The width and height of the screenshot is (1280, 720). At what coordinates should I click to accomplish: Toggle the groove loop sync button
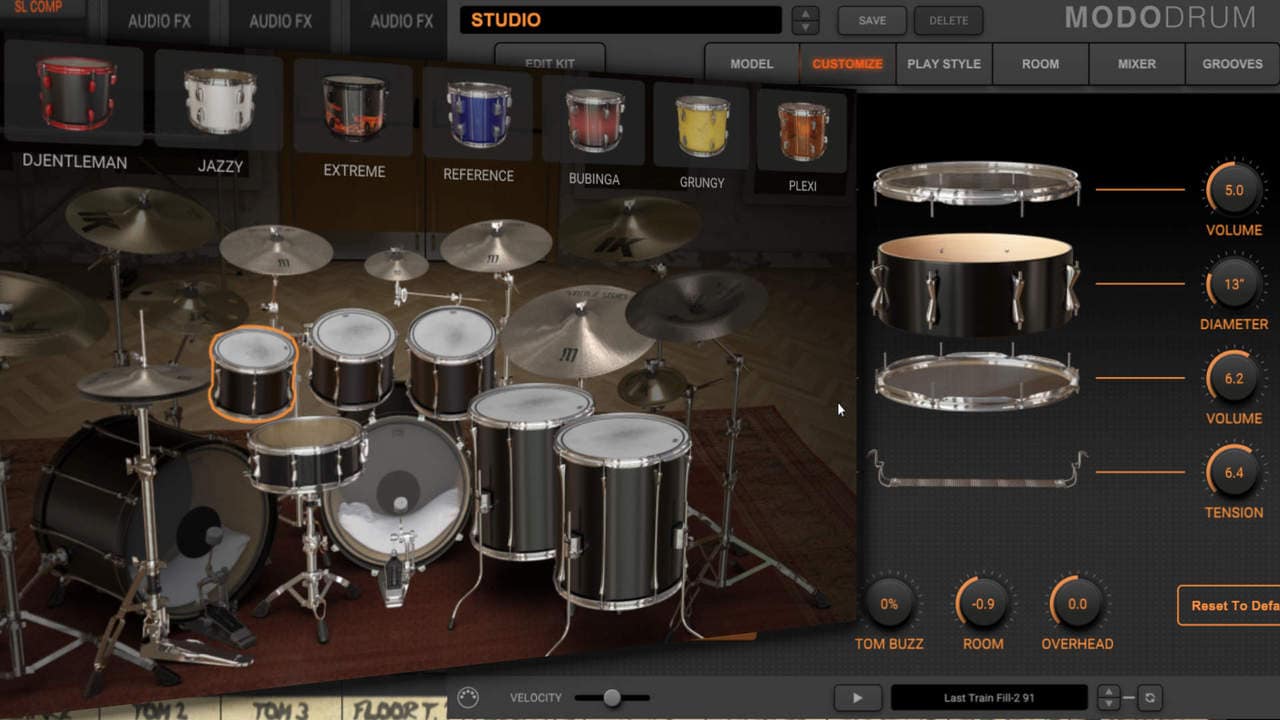[x=1149, y=698]
